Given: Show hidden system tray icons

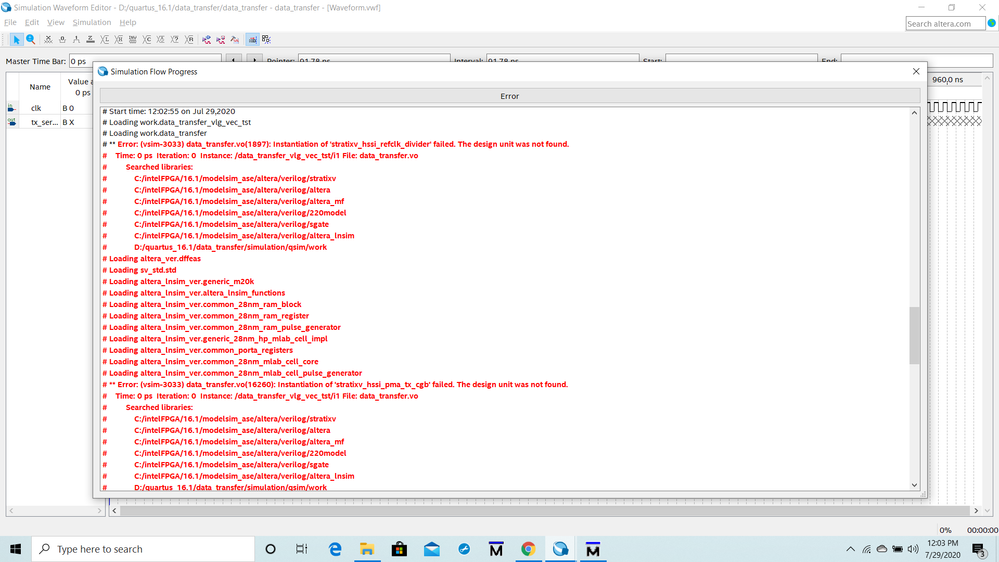Looking at the screenshot, I should [850, 549].
